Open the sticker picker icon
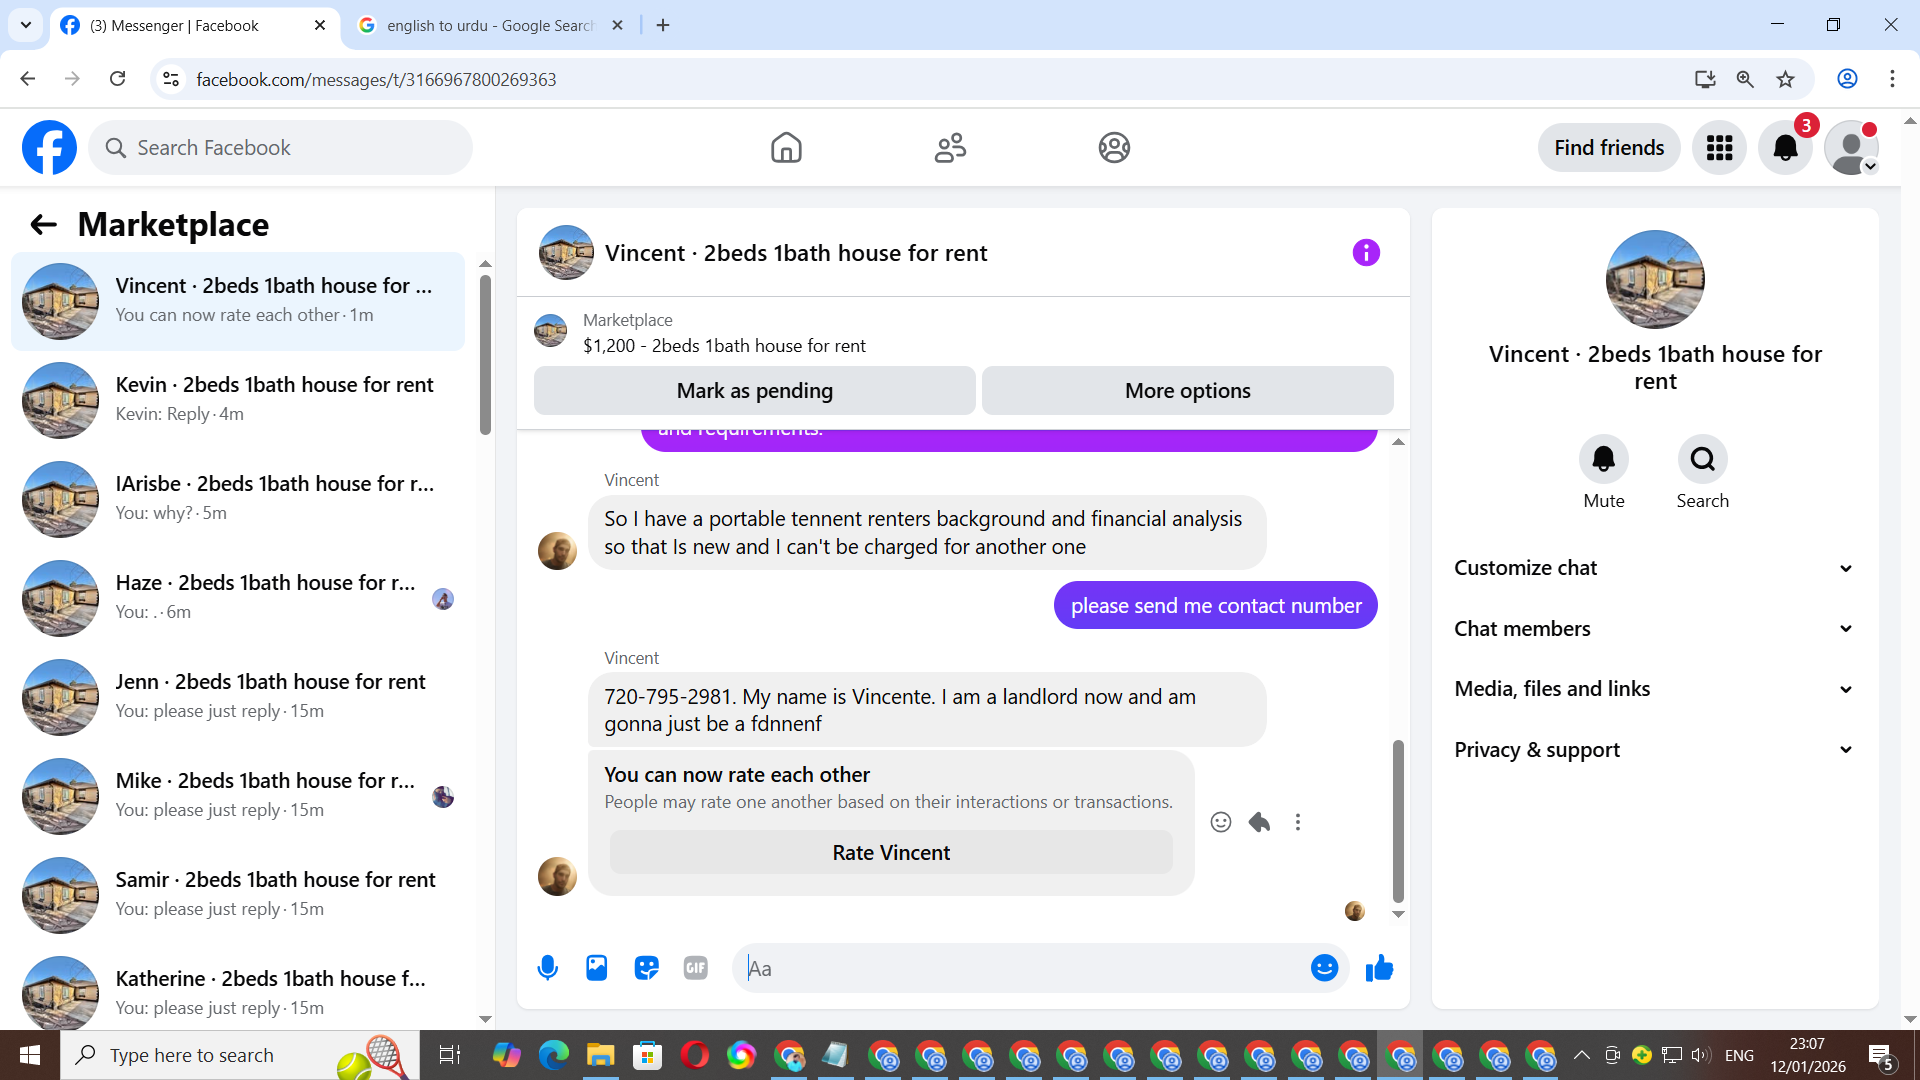The height and width of the screenshot is (1080, 1920). (x=646, y=968)
